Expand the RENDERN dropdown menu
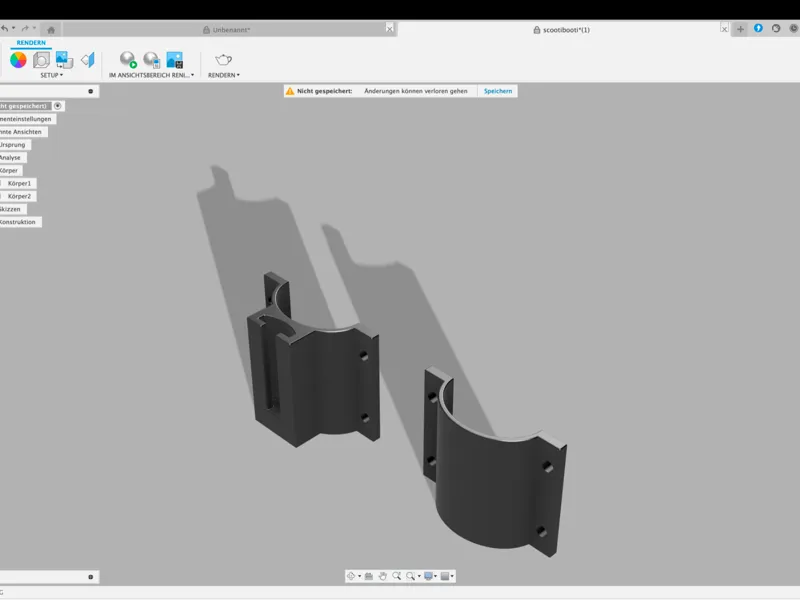This screenshot has height=600, width=800. pyautogui.click(x=223, y=75)
